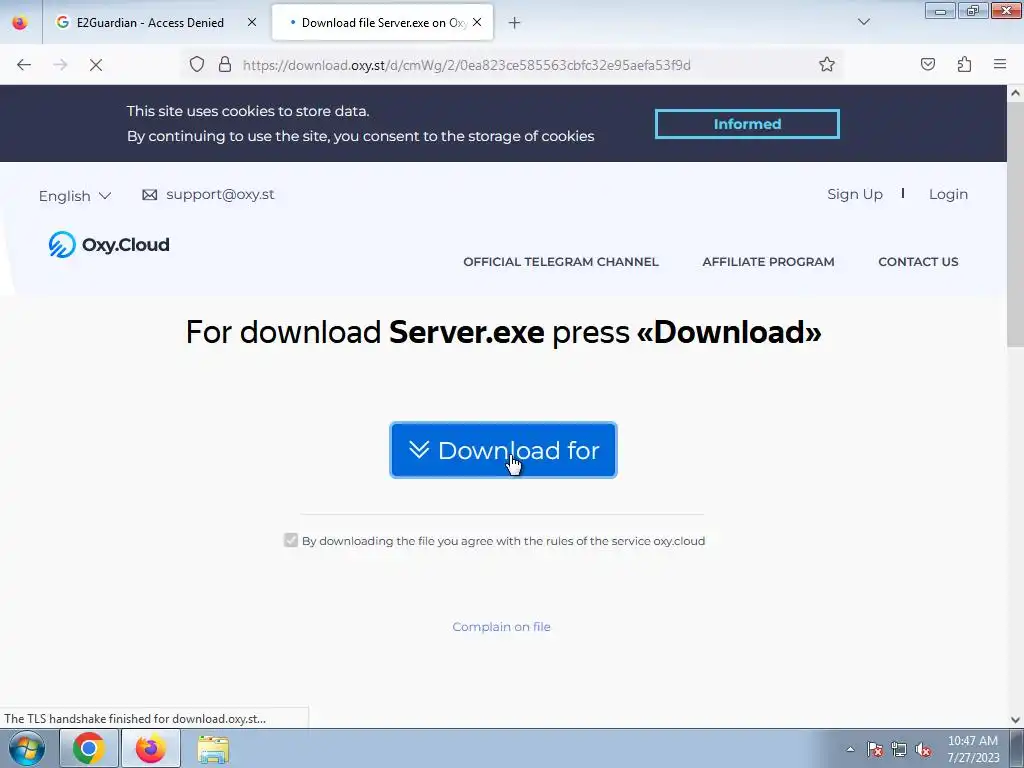1024x768 pixels.
Task: Select the Download file Server.exe tab
Action: (383, 23)
